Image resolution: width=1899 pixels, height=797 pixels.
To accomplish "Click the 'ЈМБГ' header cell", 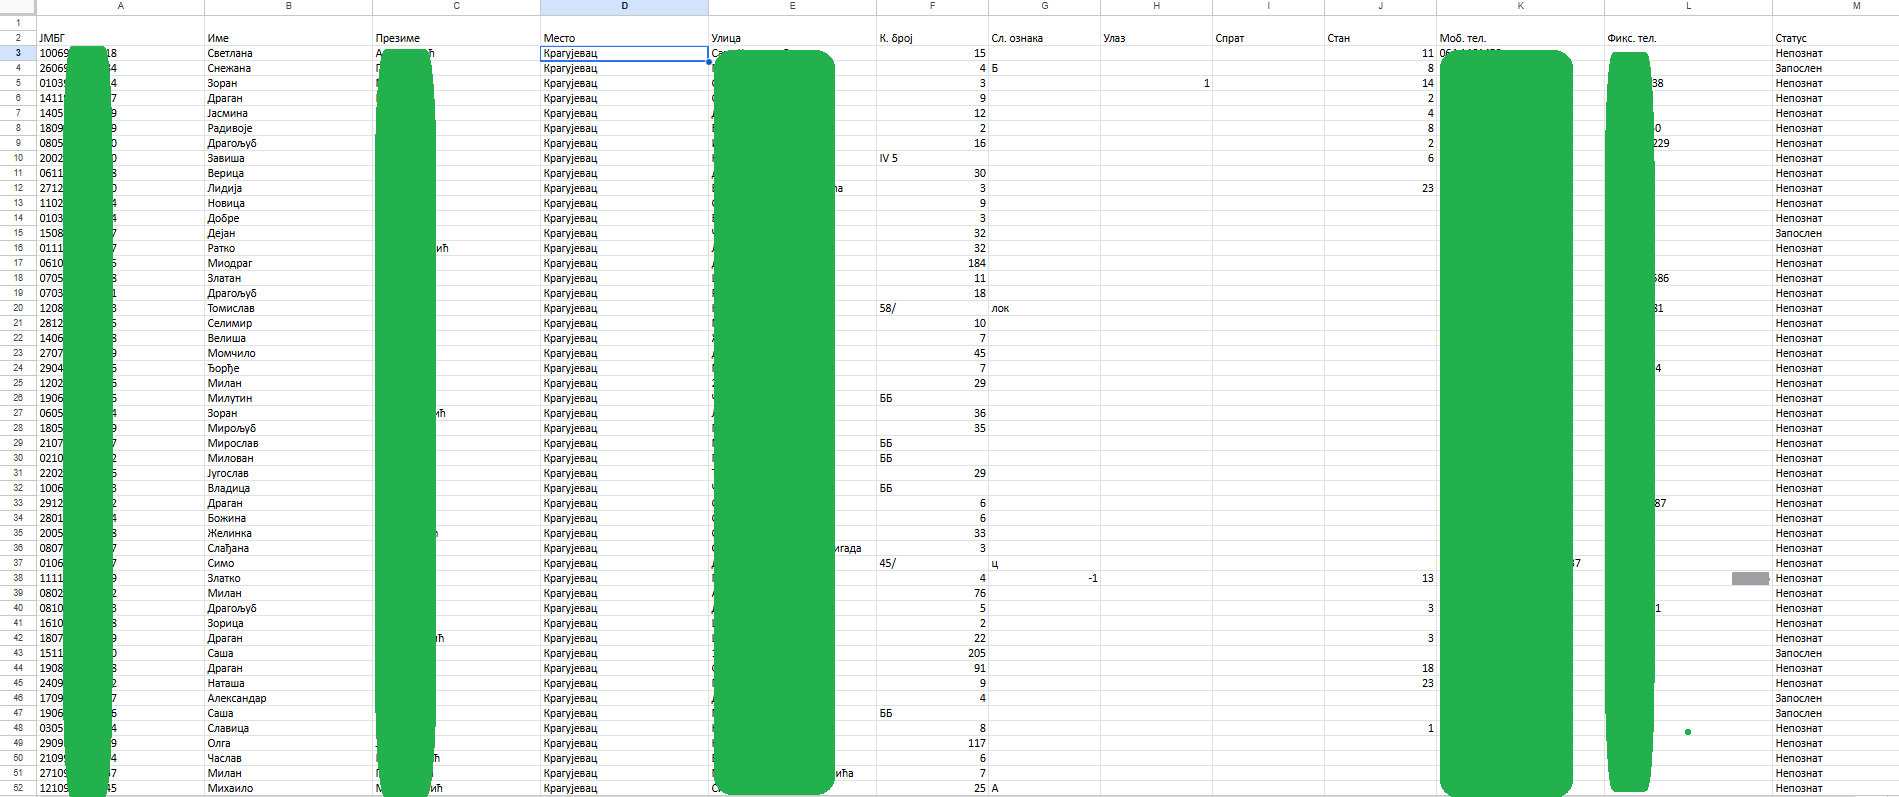I will [120, 38].
